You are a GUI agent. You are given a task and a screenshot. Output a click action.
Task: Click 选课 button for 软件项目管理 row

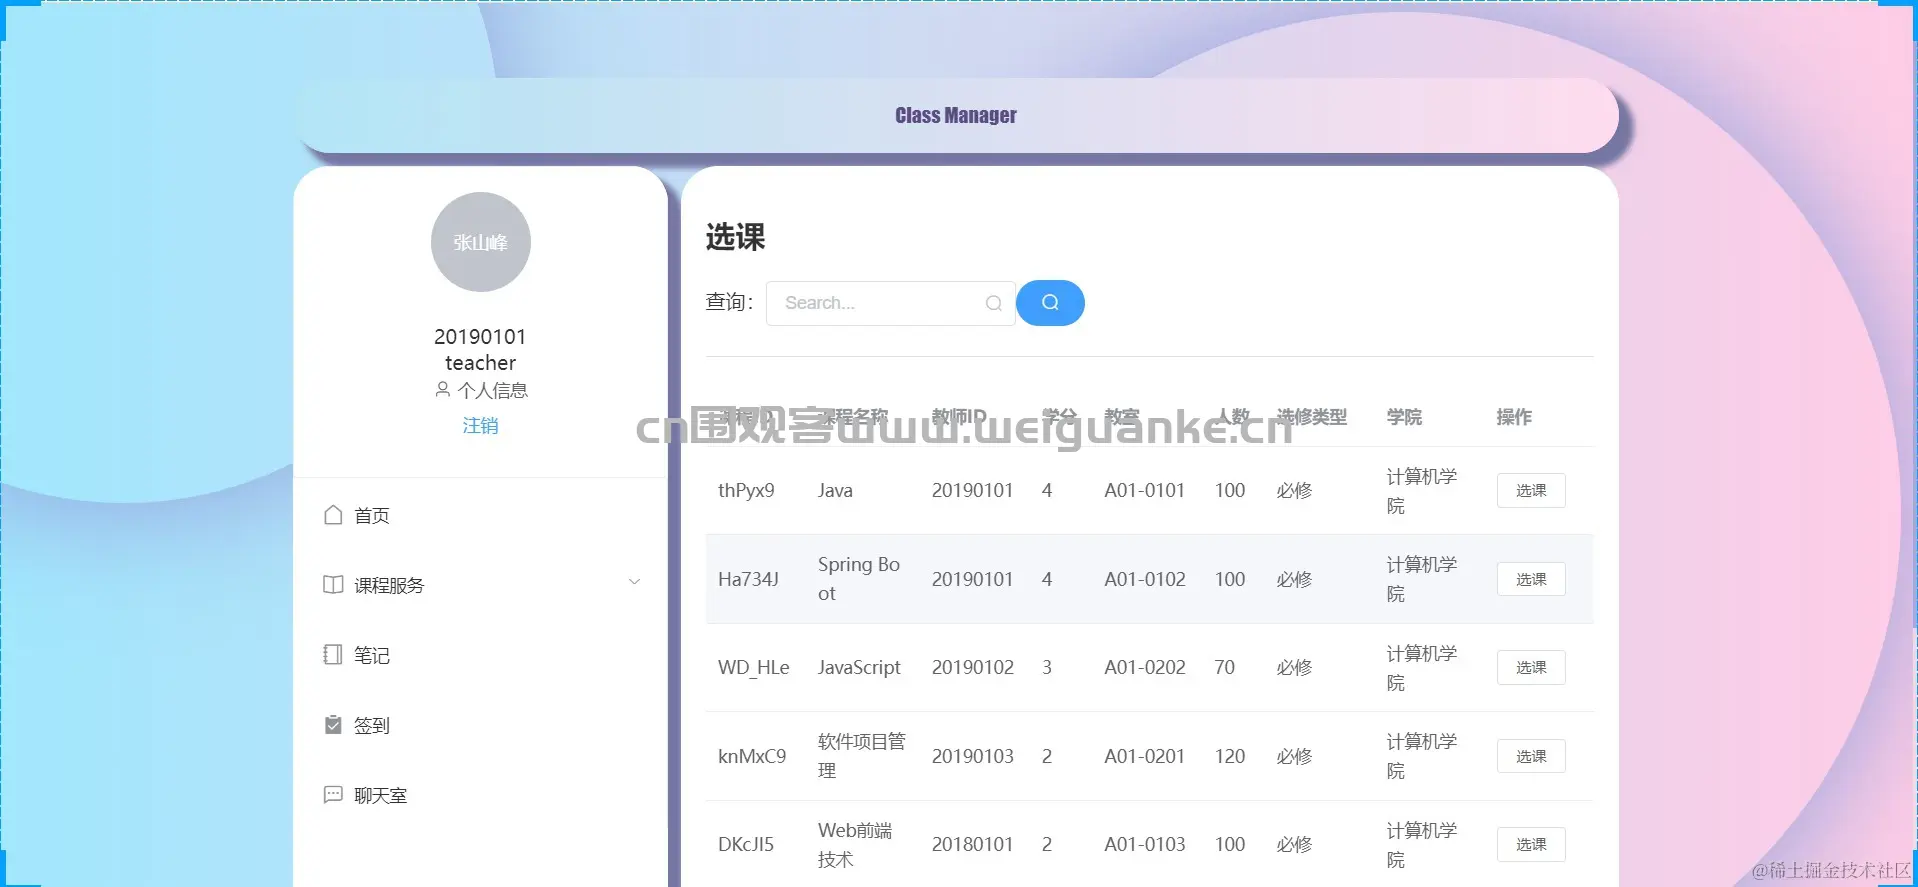[x=1531, y=756]
